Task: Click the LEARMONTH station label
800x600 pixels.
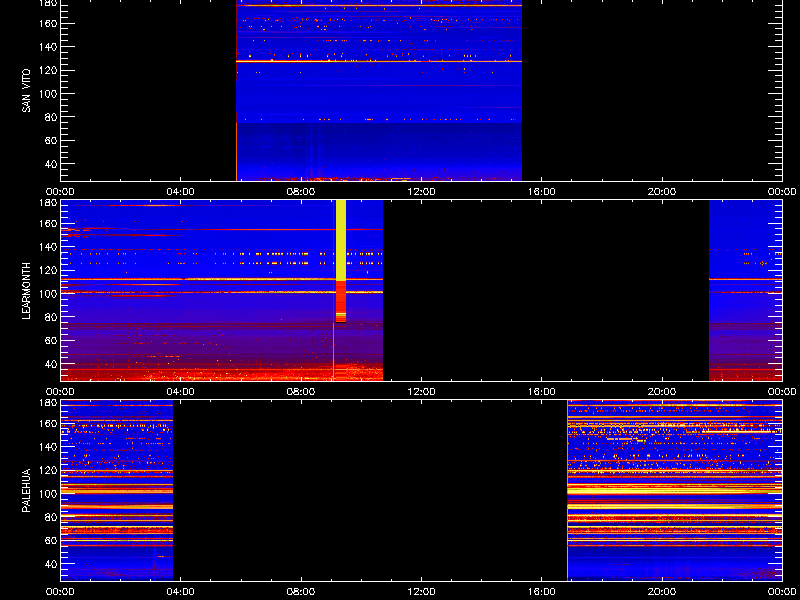Action: coord(26,291)
